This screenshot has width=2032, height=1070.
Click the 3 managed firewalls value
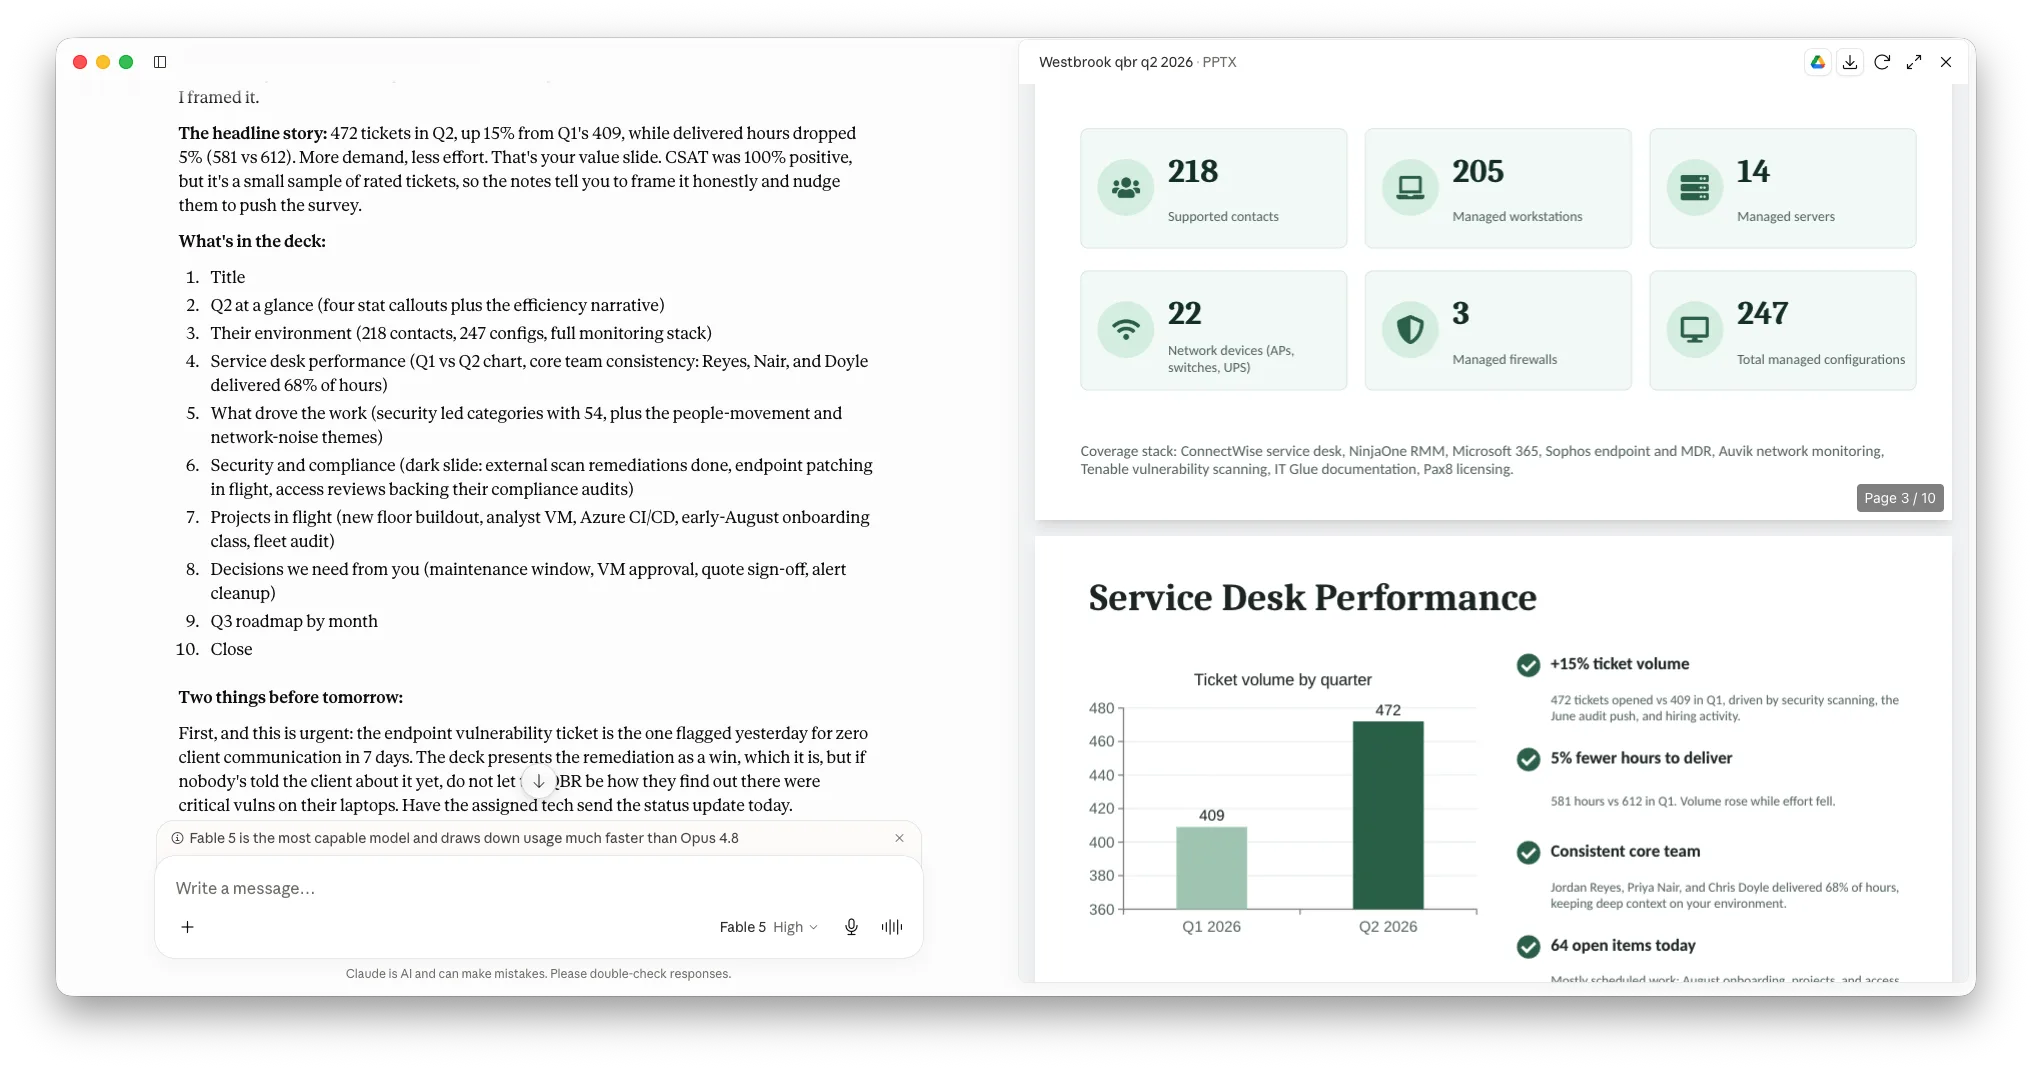(x=1461, y=313)
